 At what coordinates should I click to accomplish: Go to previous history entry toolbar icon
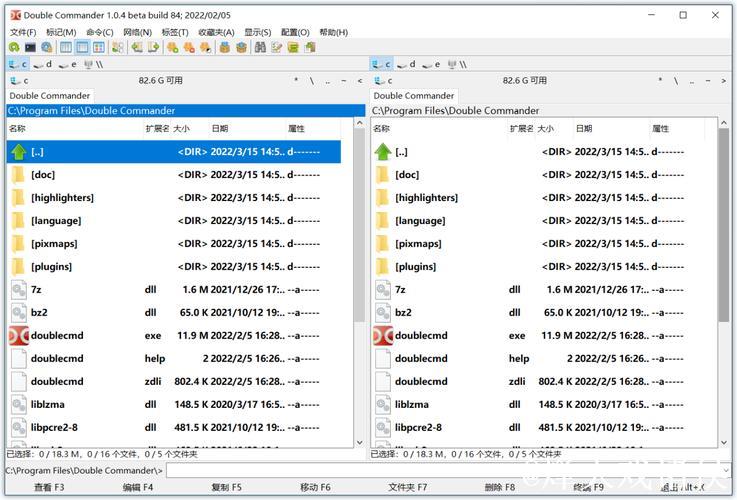click(x=137, y=47)
